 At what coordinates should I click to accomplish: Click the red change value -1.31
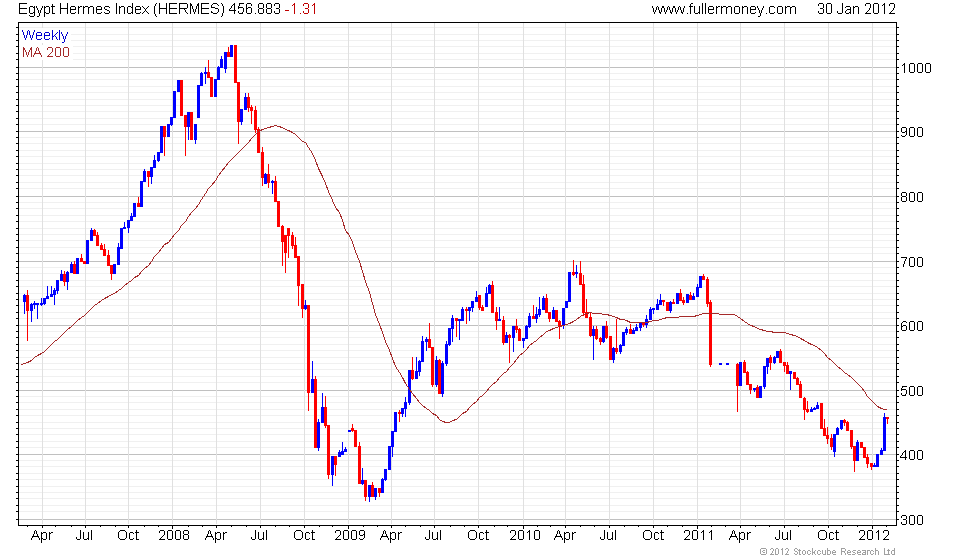point(301,9)
